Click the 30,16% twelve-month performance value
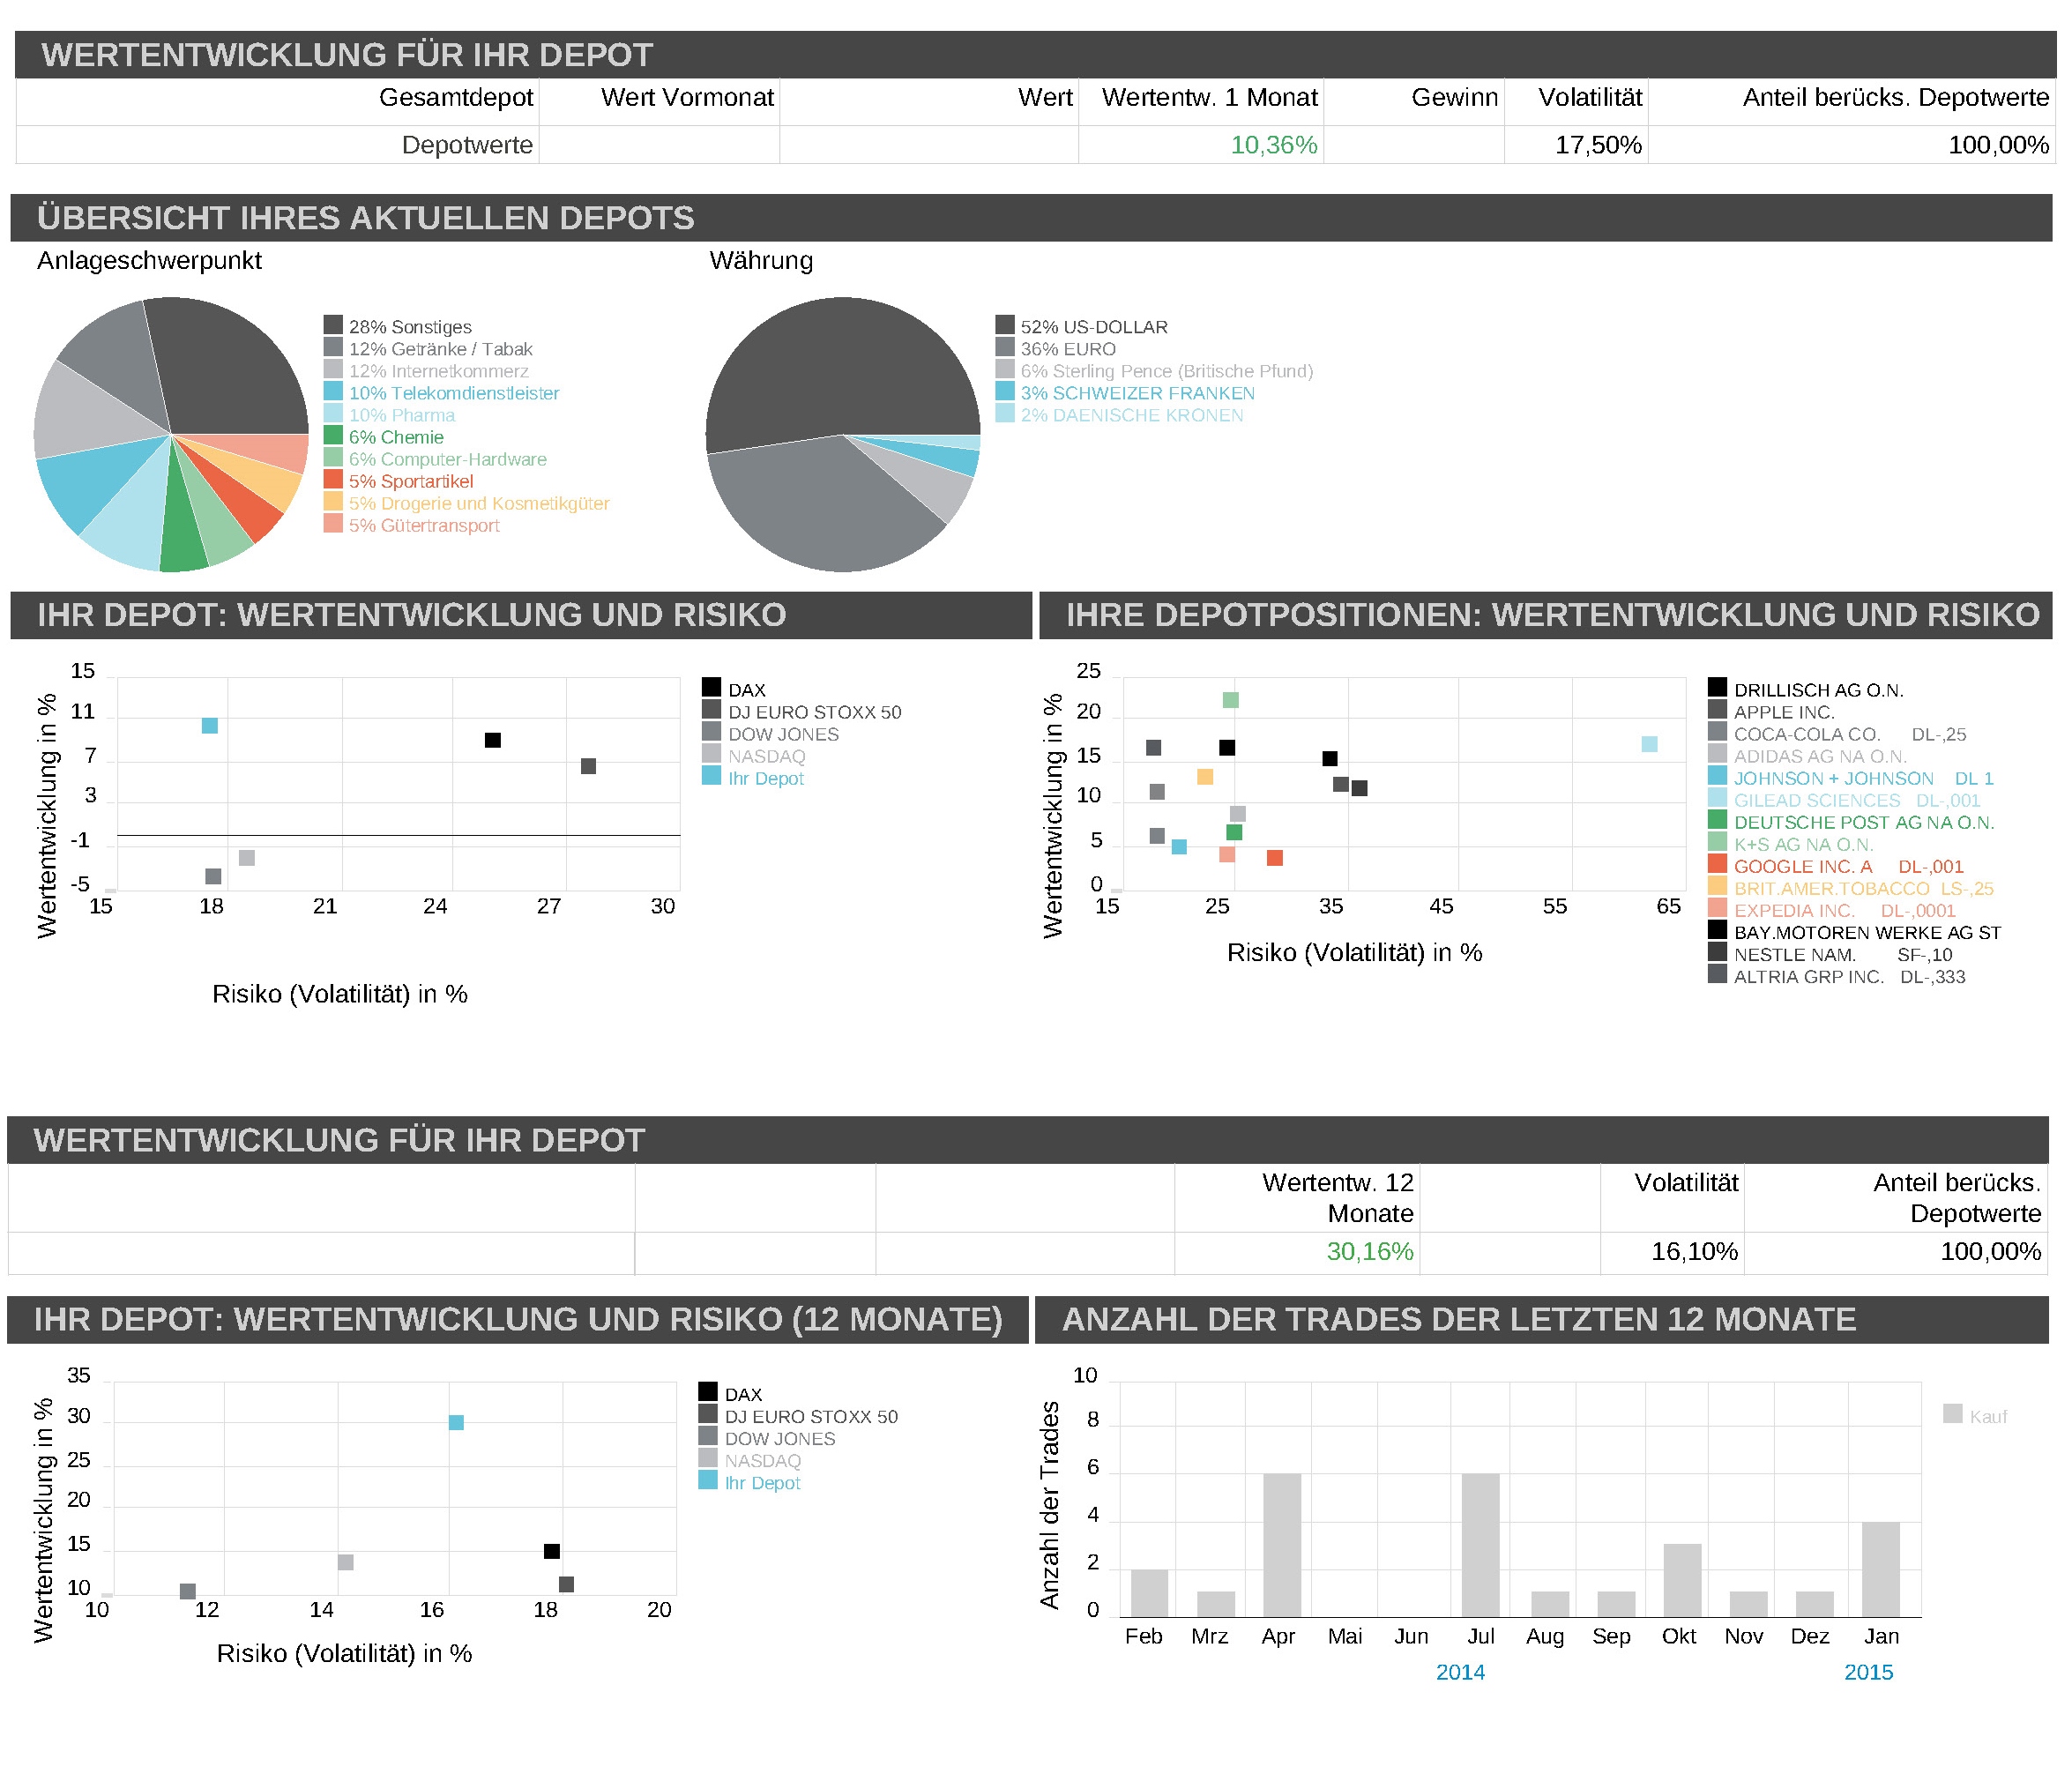Screen dimensions: 2072x1774 1369,1251
